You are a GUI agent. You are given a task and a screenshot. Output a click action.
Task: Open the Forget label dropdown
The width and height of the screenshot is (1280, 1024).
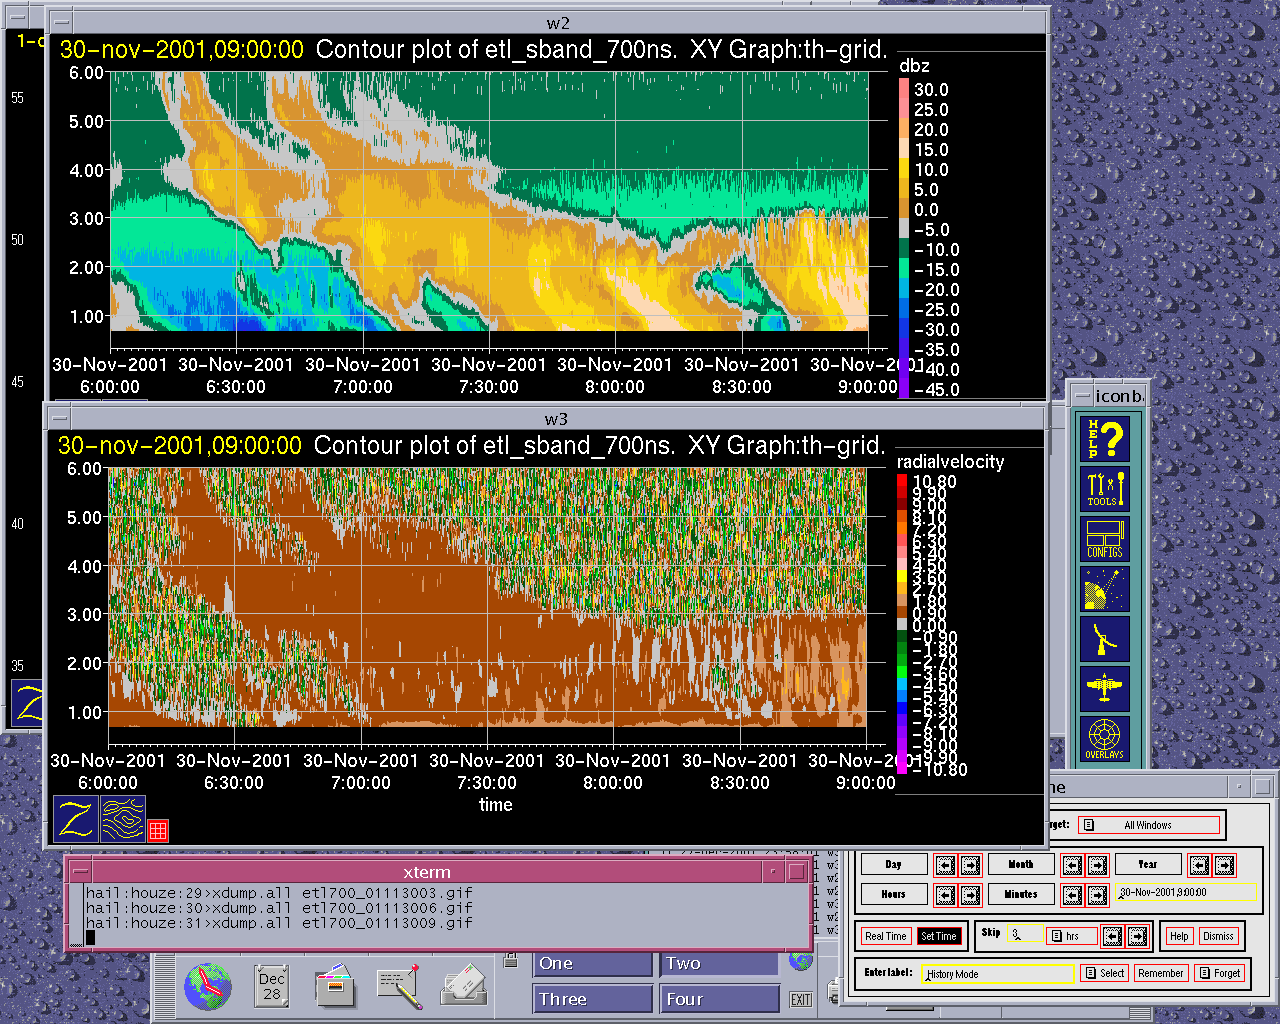tap(1220, 973)
